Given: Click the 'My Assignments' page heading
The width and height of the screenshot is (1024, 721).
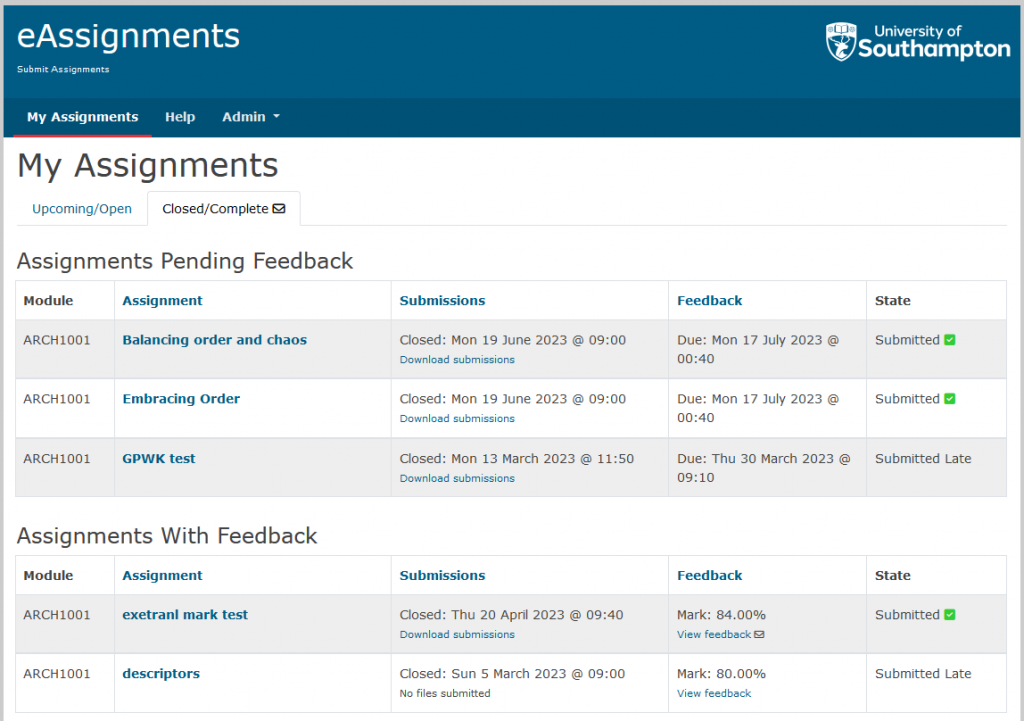Looking at the screenshot, I should pos(148,165).
